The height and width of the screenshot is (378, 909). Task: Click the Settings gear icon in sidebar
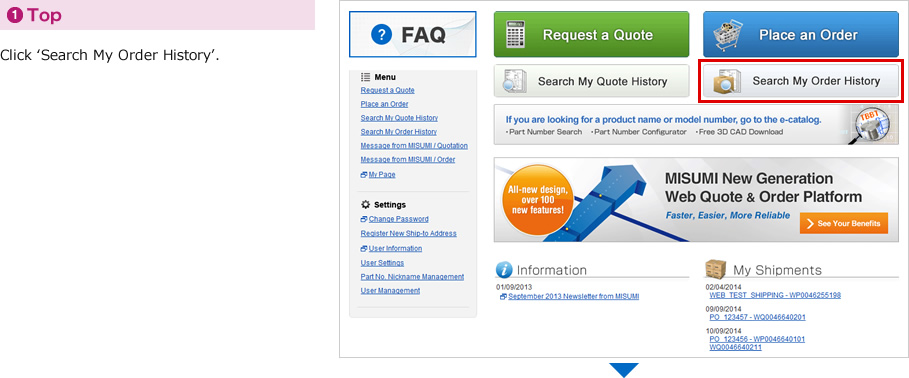365,205
